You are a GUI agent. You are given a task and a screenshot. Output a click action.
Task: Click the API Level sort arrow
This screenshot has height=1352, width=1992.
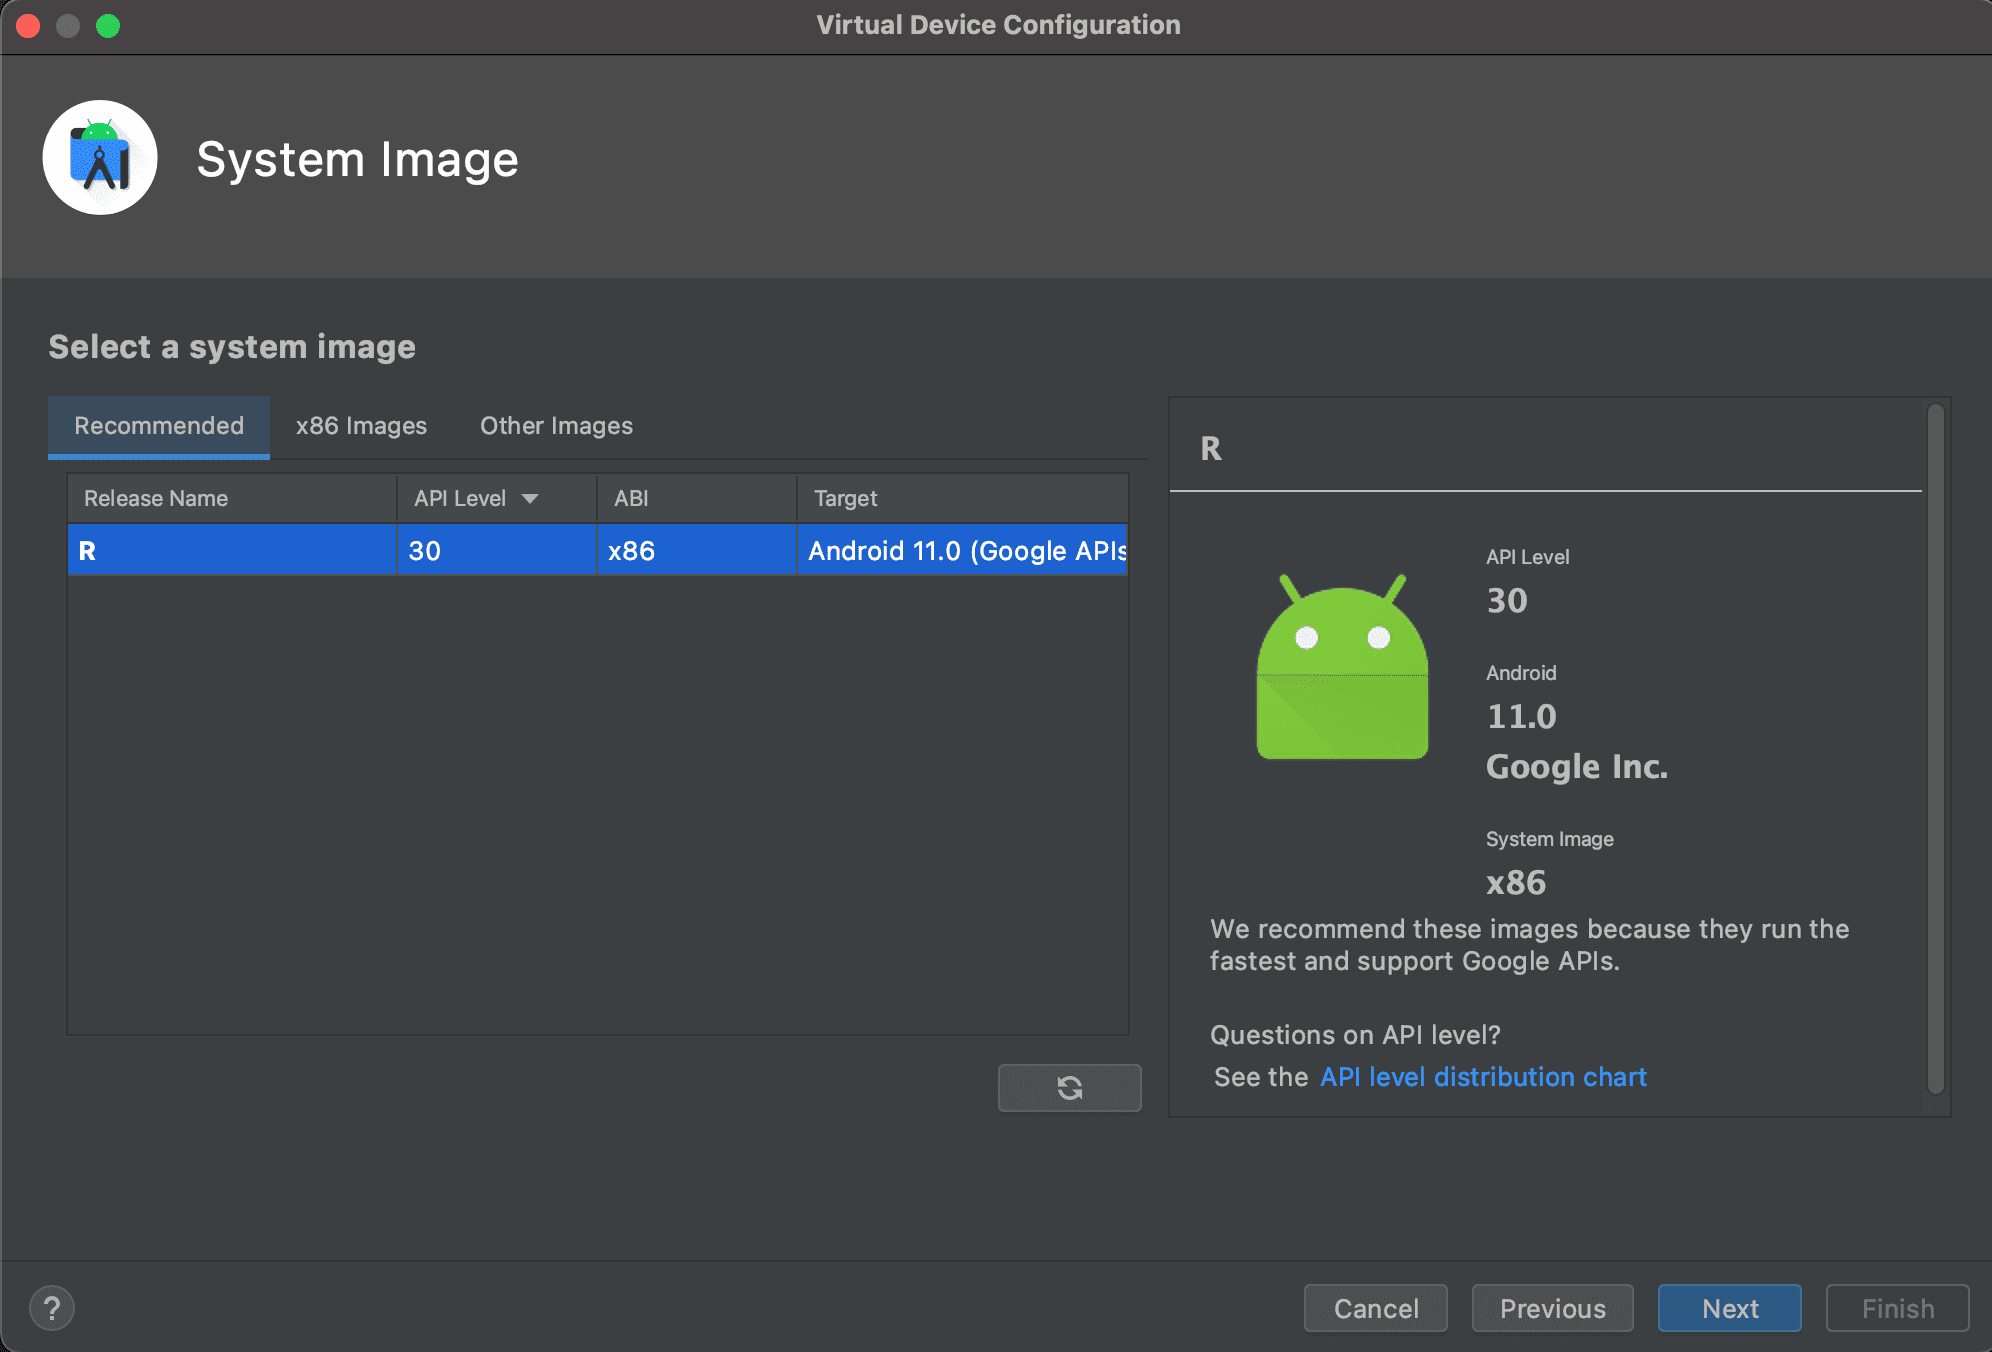pyautogui.click(x=530, y=498)
